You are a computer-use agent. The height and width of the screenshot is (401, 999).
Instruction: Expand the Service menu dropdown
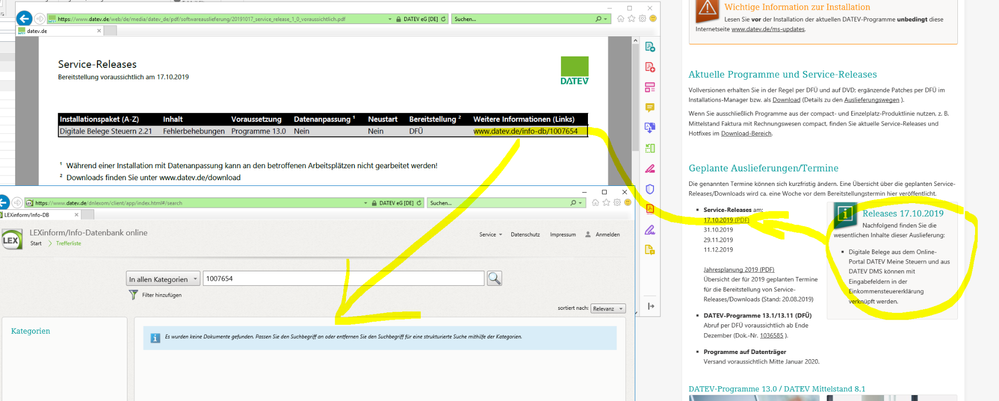[x=491, y=235]
